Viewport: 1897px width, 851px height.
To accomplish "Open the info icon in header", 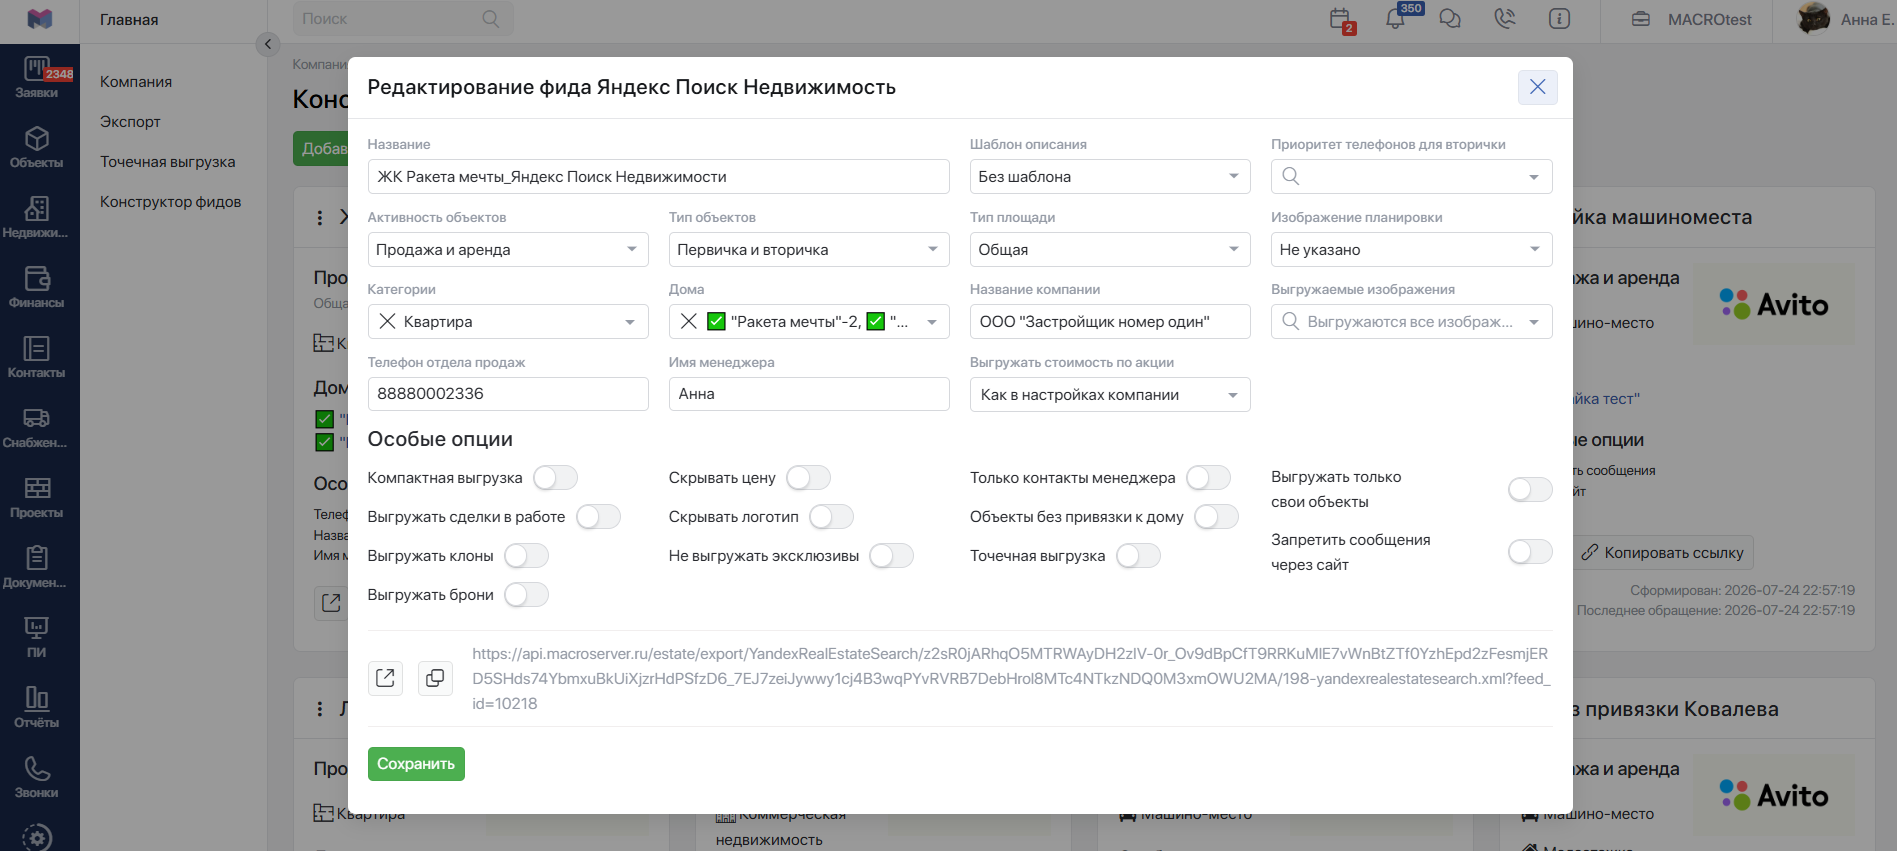I will click(1560, 19).
